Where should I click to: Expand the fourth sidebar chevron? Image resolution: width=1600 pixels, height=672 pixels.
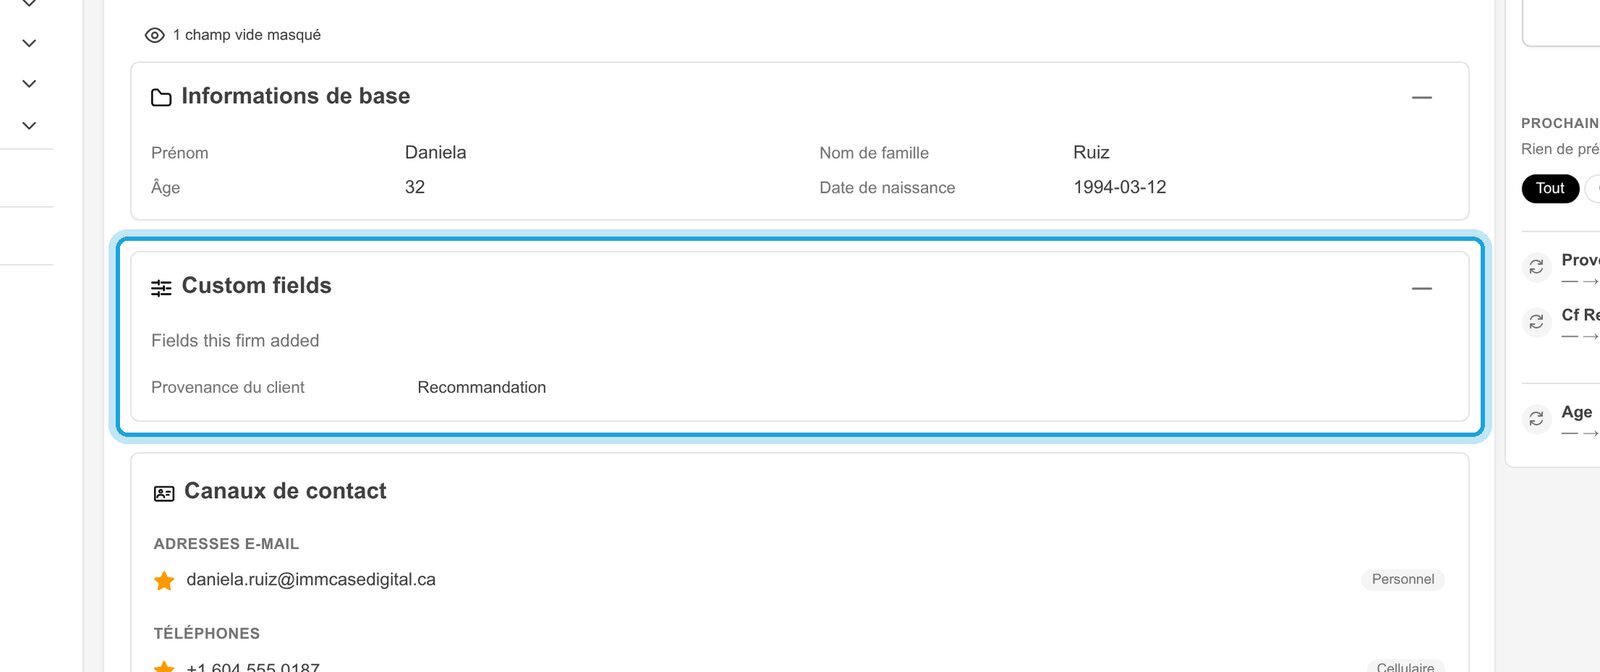(x=29, y=126)
